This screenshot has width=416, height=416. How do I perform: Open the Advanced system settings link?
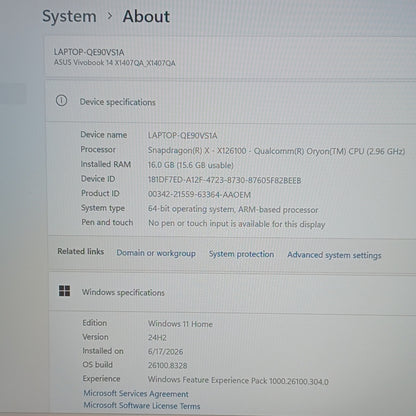coord(334,255)
